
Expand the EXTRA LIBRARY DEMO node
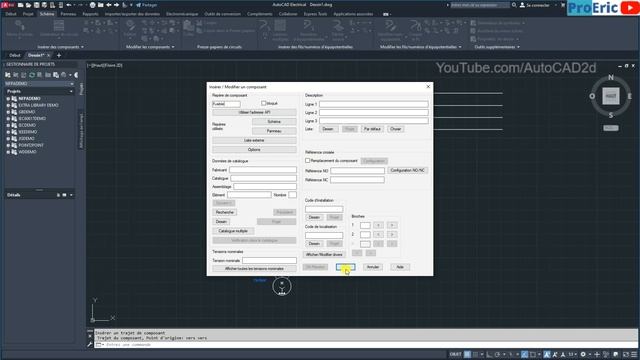[x=8, y=105]
